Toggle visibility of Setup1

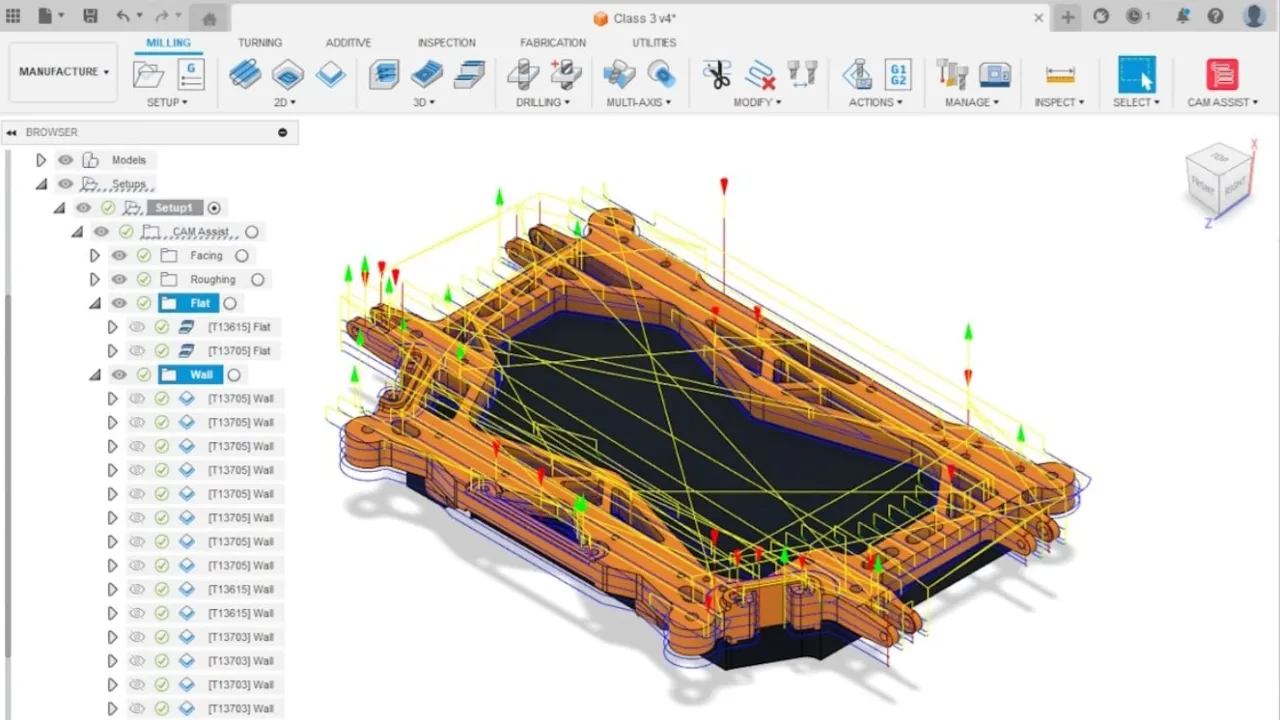(x=84, y=207)
